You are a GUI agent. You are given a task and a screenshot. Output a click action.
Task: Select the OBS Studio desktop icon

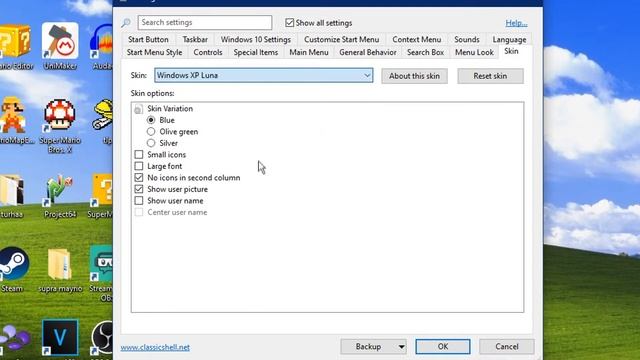coord(102,338)
